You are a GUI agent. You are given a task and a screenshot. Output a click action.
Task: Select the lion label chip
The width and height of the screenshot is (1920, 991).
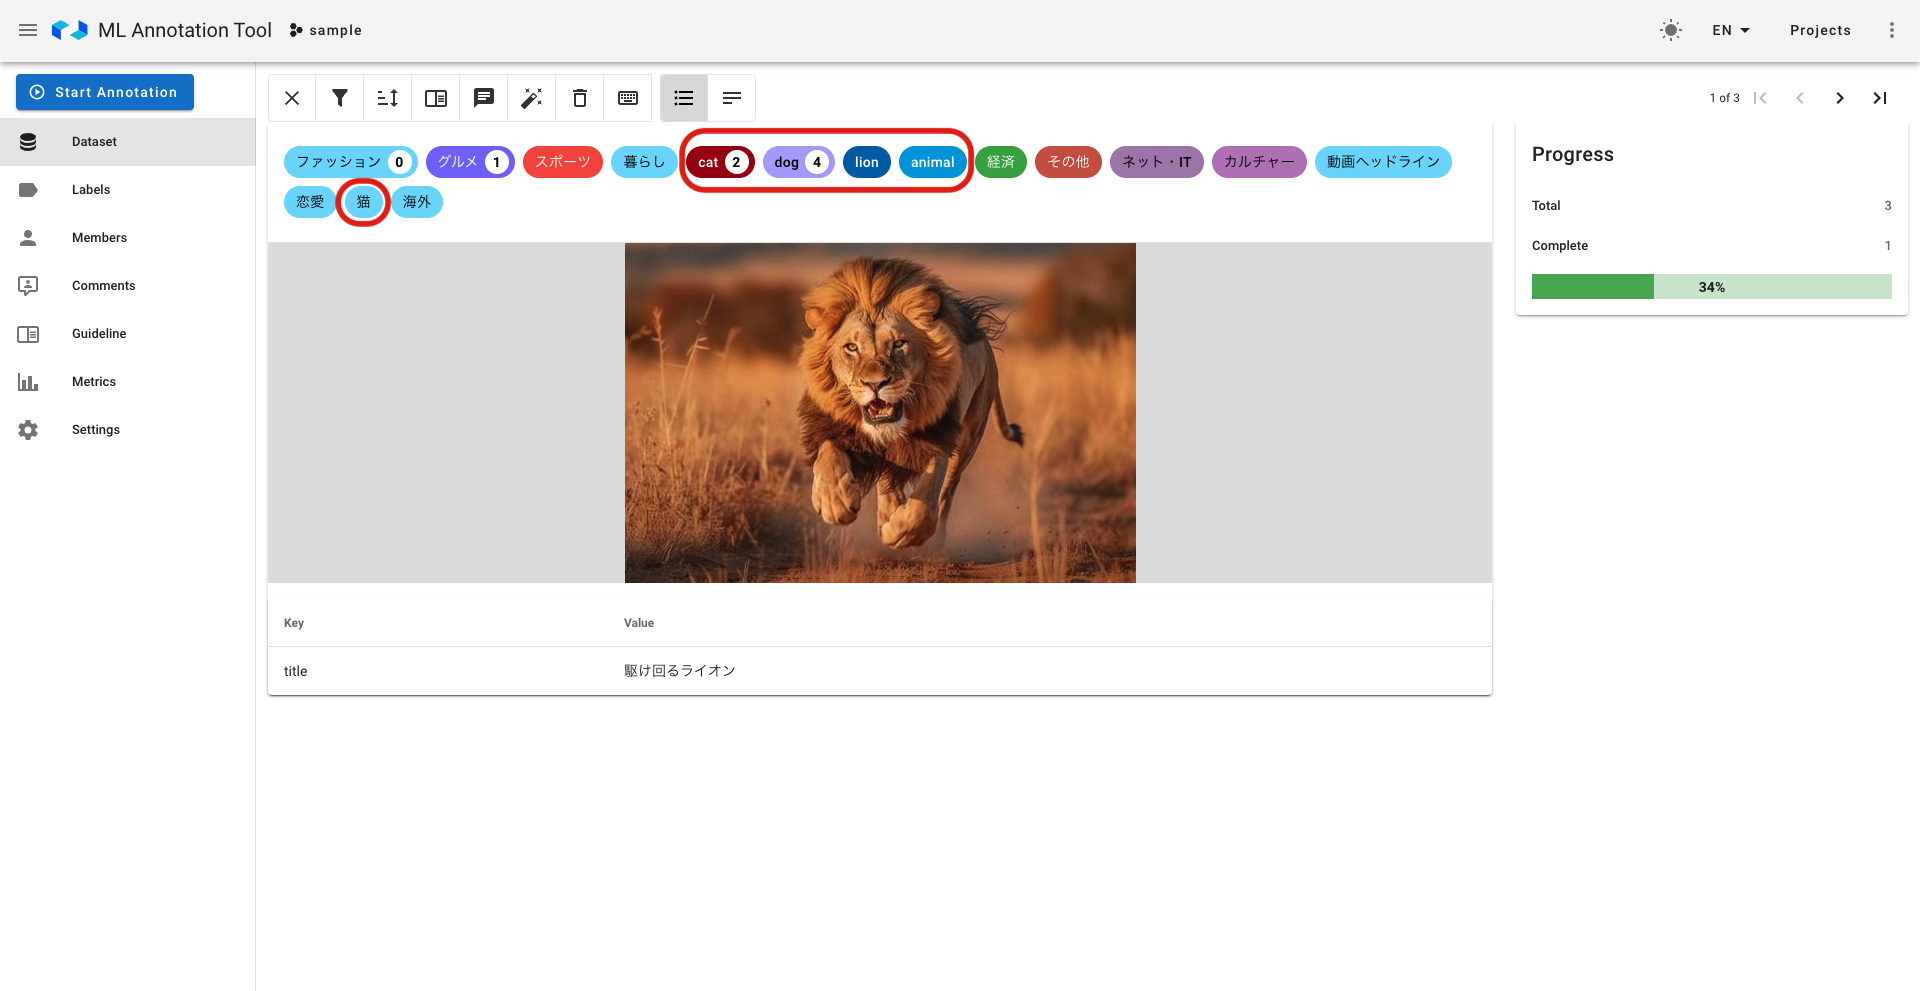[x=867, y=162]
